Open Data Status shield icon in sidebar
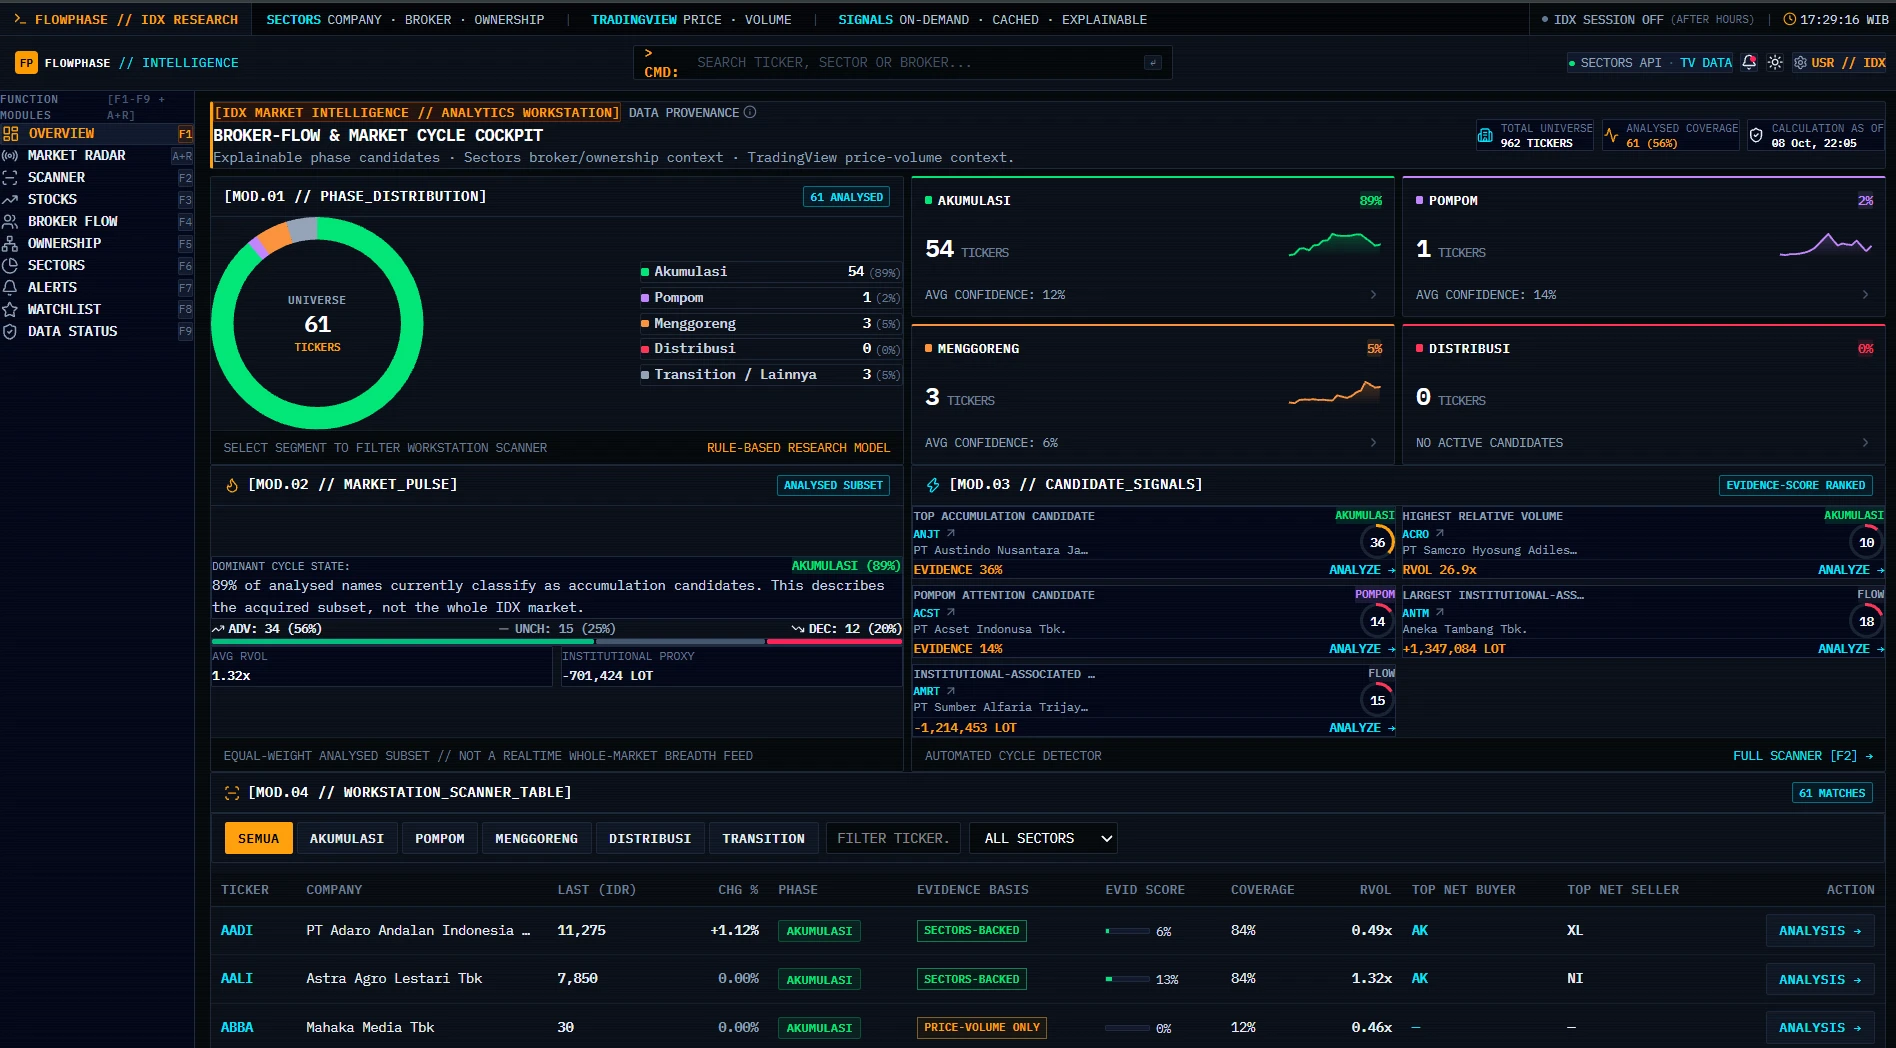Image resolution: width=1896 pixels, height=1048 pixels. point(10,331)
